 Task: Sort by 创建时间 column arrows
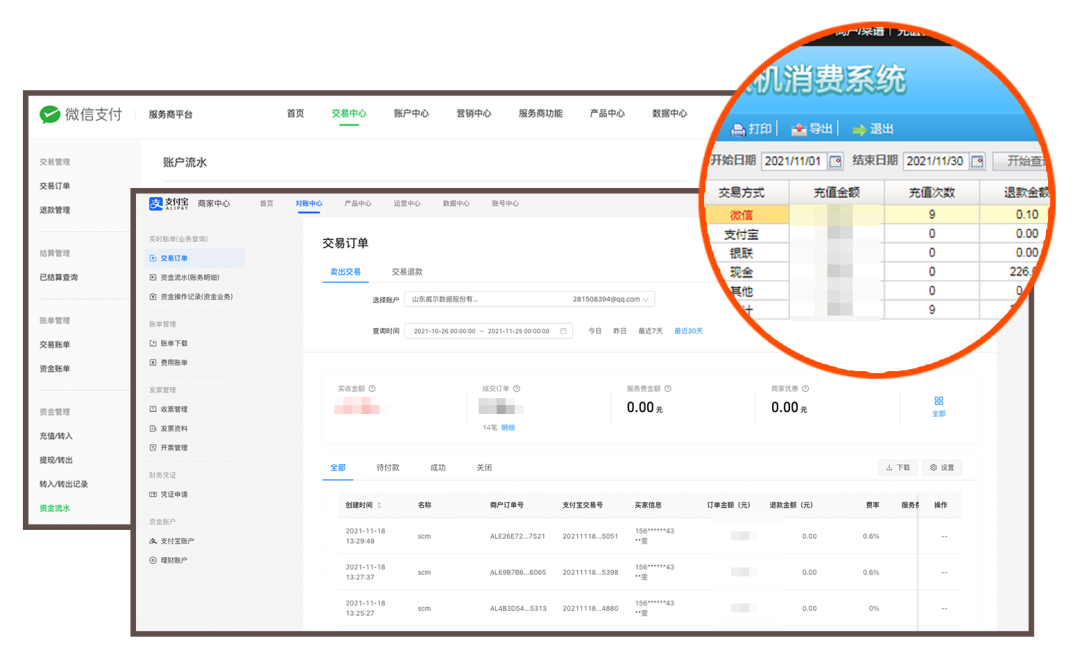[x=379, y=506]
